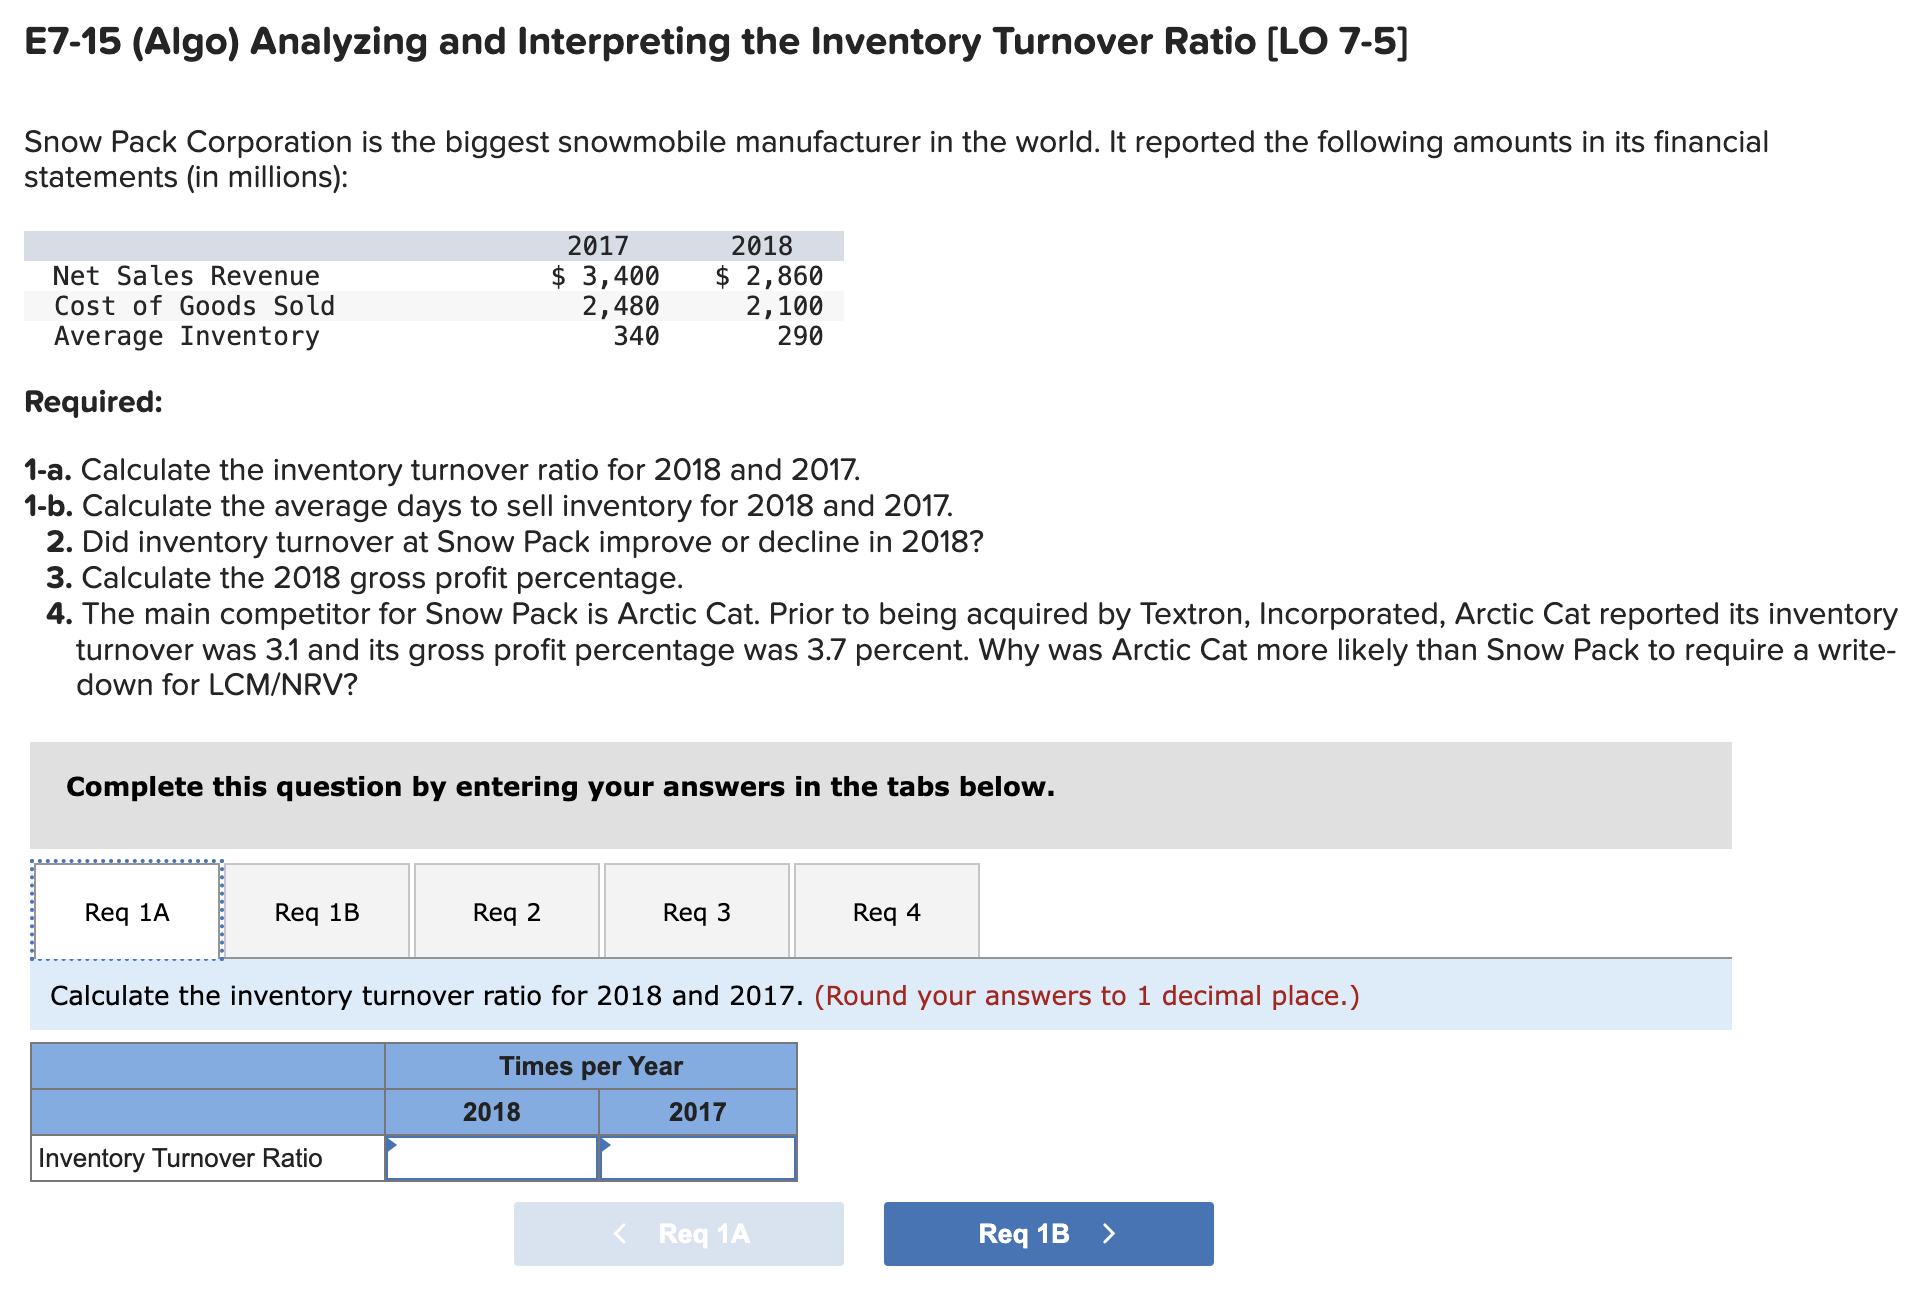Screen dimensions: 1924x1304
Task: Click the 2018 column header
Action: pyautogui.click(x=492, y=1111)
